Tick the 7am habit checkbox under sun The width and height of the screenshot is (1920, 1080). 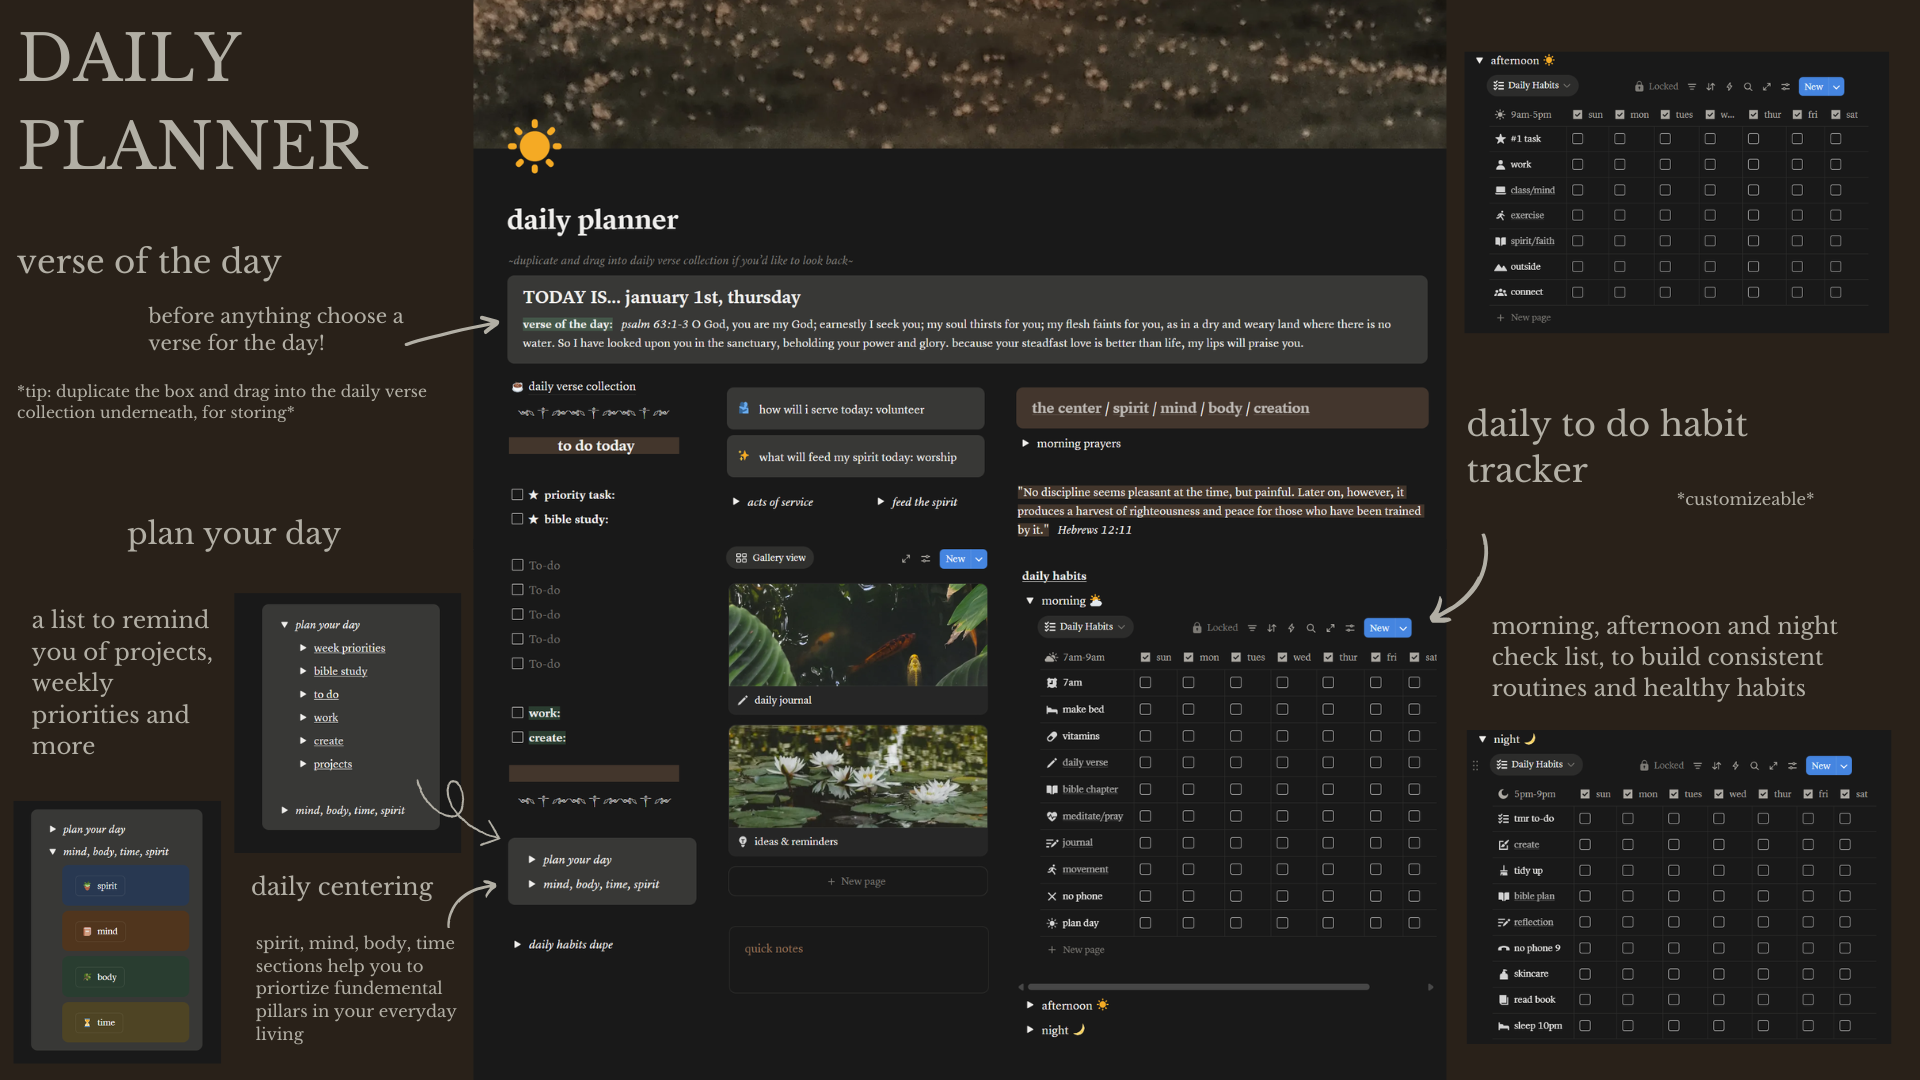coord(1146,682)
